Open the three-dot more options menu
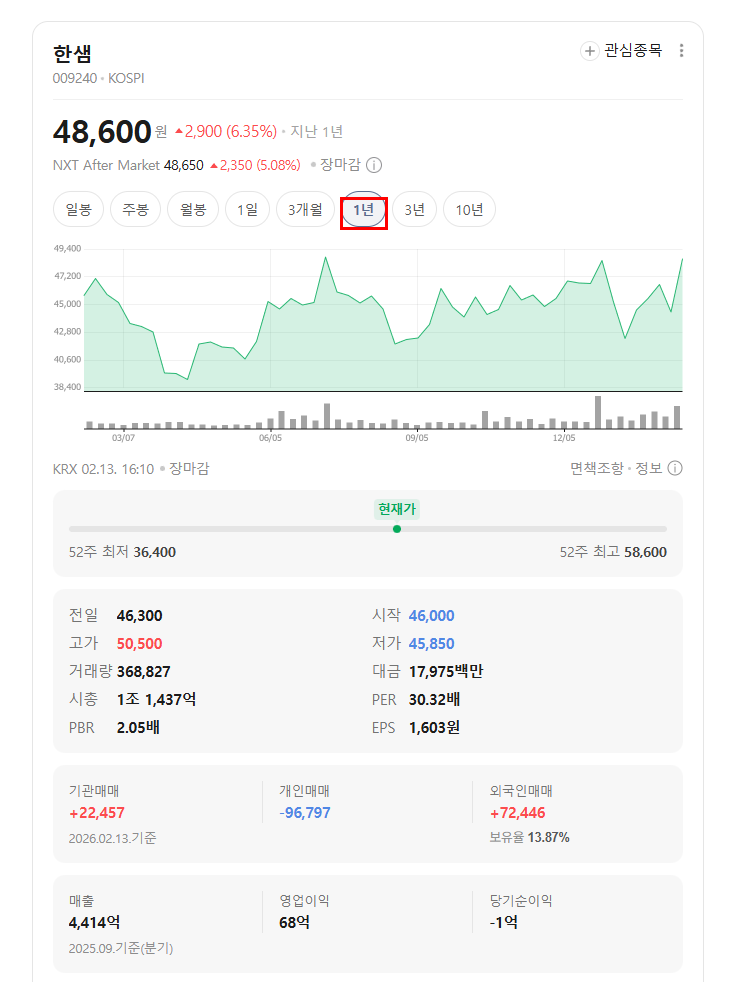Screen dimensions: 739x982 click(681, 51)
